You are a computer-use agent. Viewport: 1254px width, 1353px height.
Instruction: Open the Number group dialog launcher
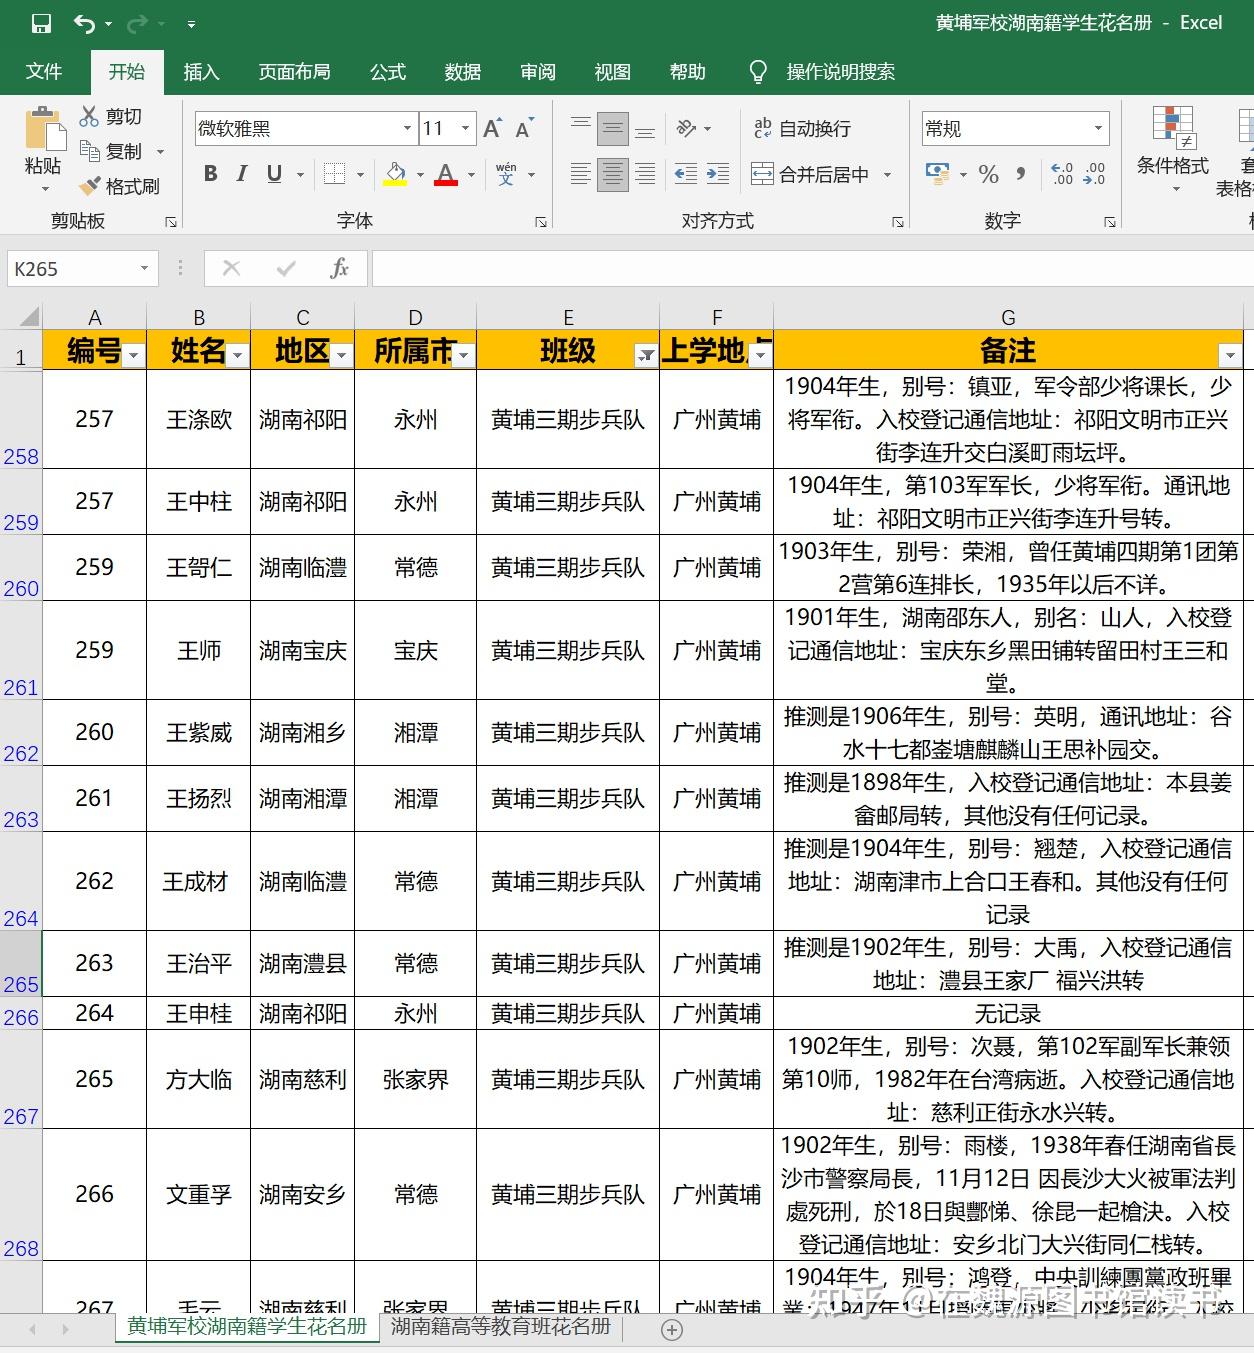pos(1109,222)
